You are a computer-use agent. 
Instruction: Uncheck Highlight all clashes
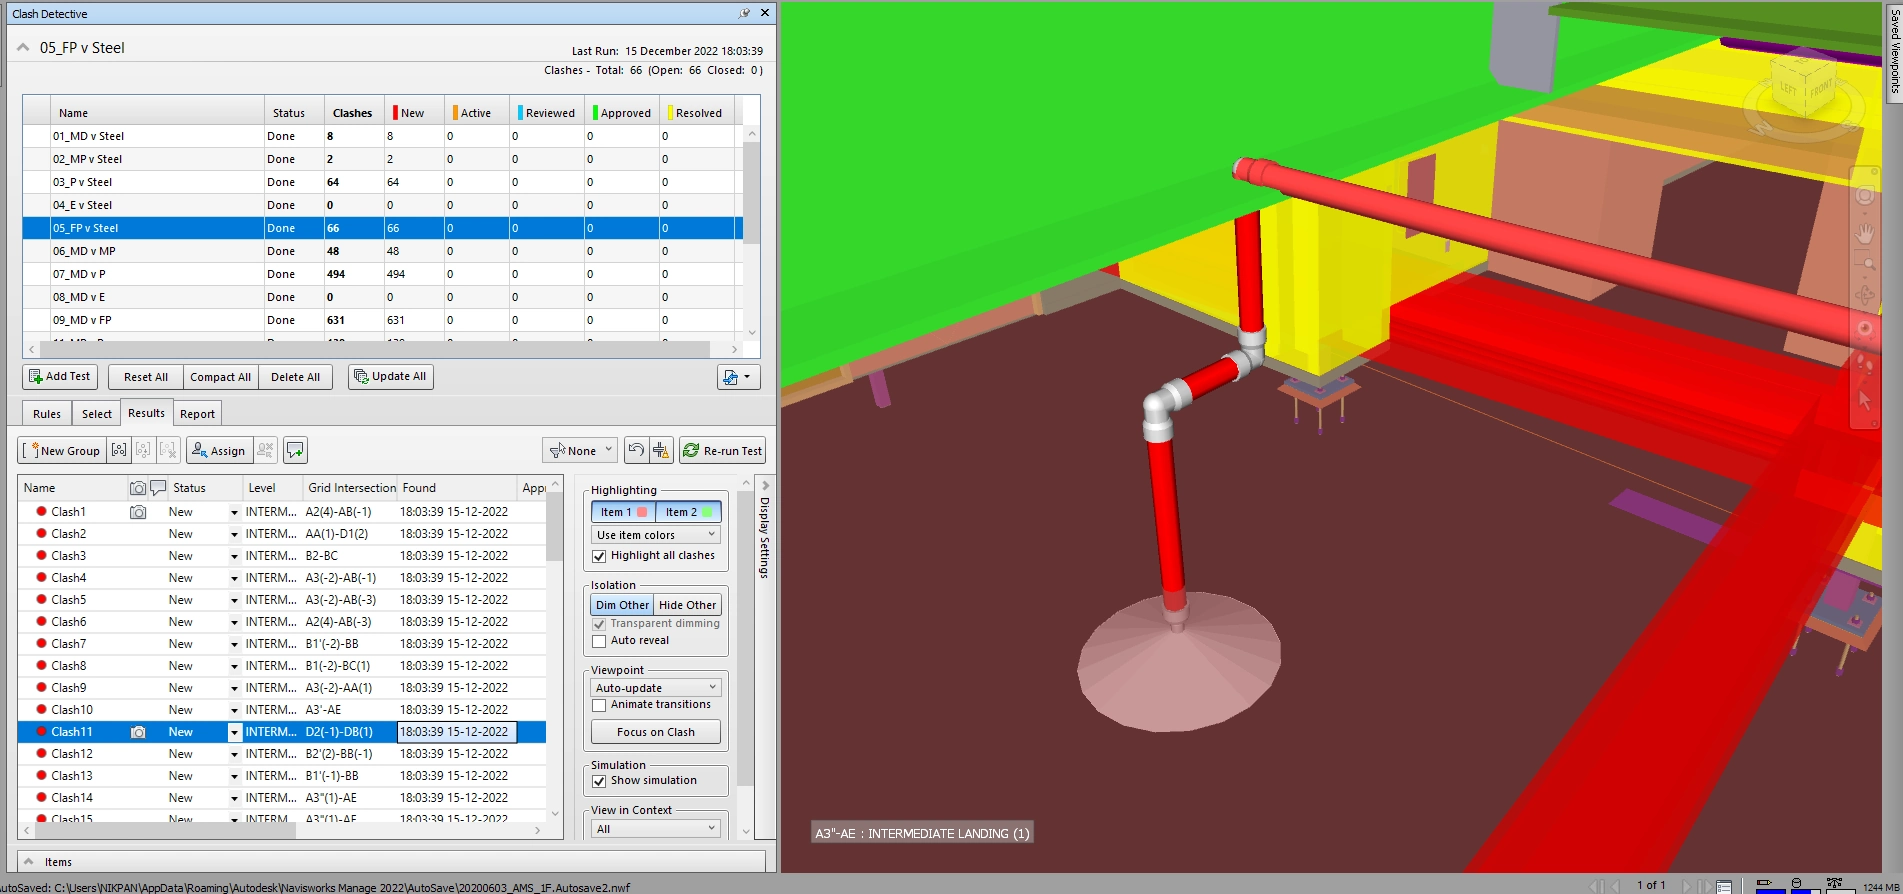coord(600,556)
